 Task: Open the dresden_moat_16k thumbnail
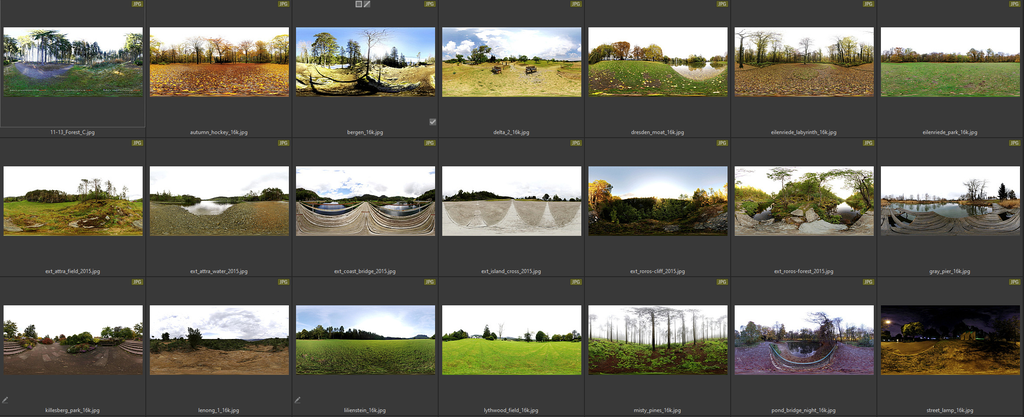657,62
